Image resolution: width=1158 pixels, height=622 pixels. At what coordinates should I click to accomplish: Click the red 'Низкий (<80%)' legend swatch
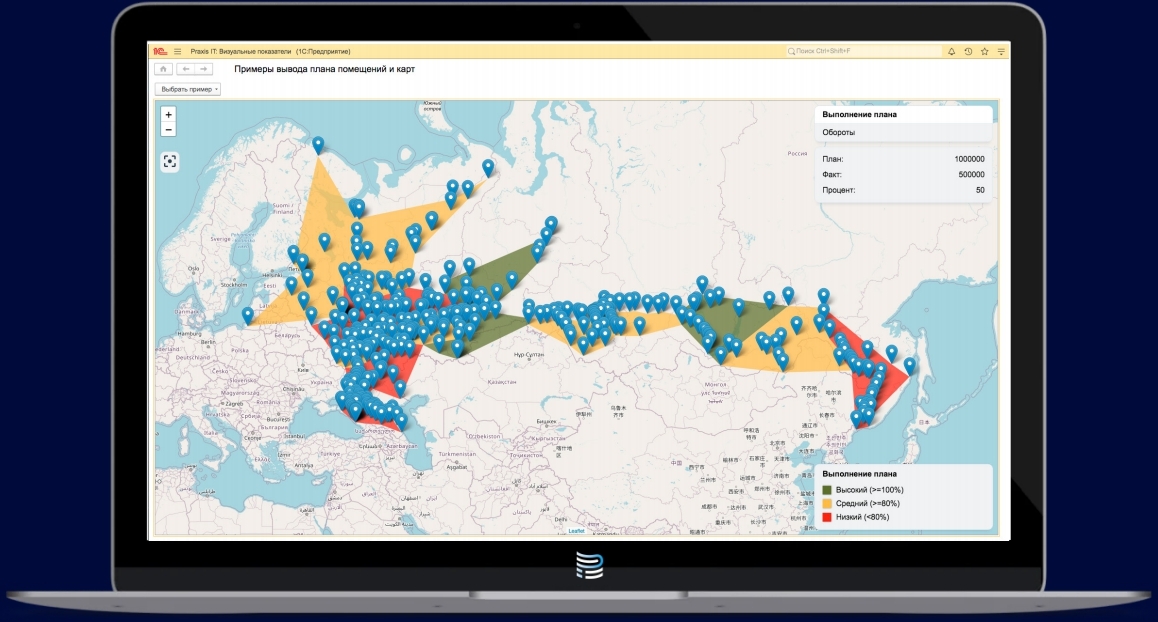(x=827, y=517)
